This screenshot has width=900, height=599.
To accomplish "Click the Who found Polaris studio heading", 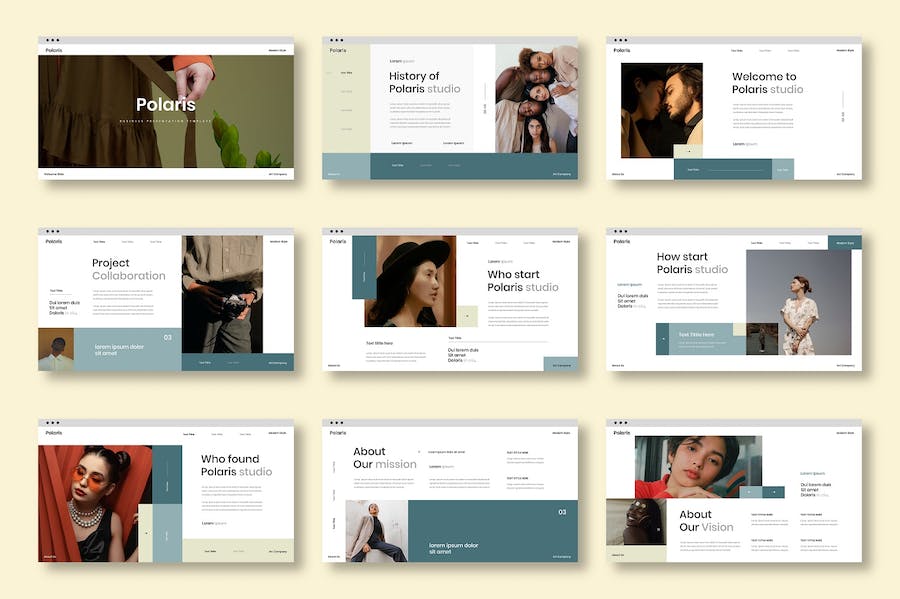I will pos(236,465).
